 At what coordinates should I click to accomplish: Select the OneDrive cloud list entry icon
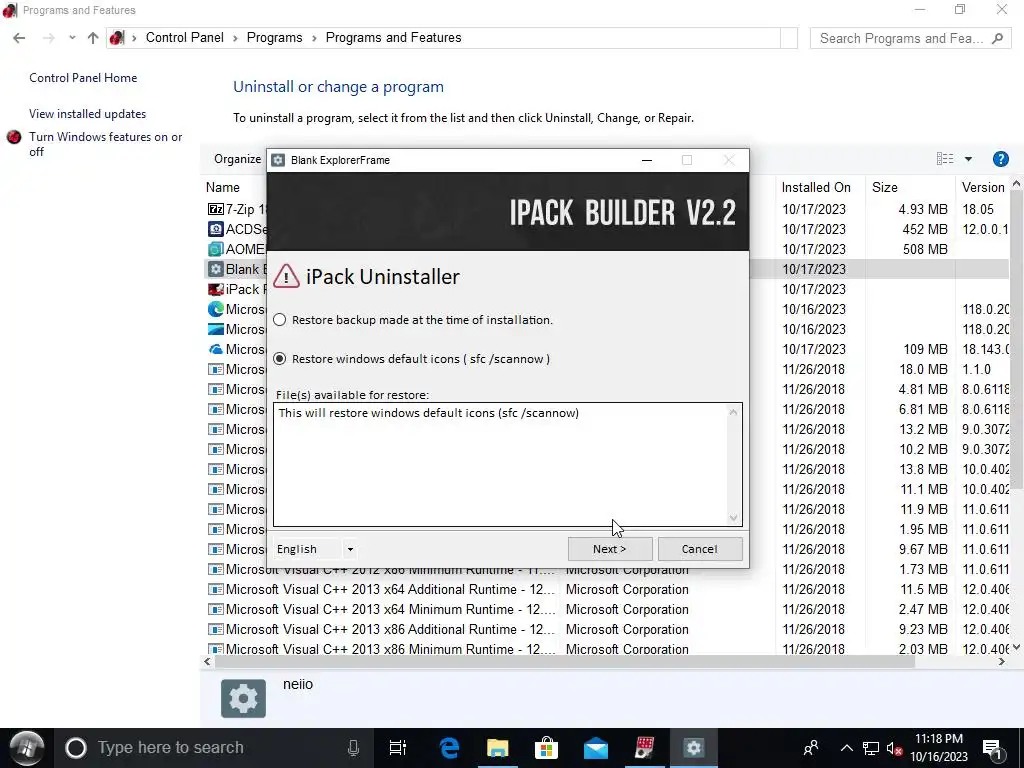coord(216,349)
